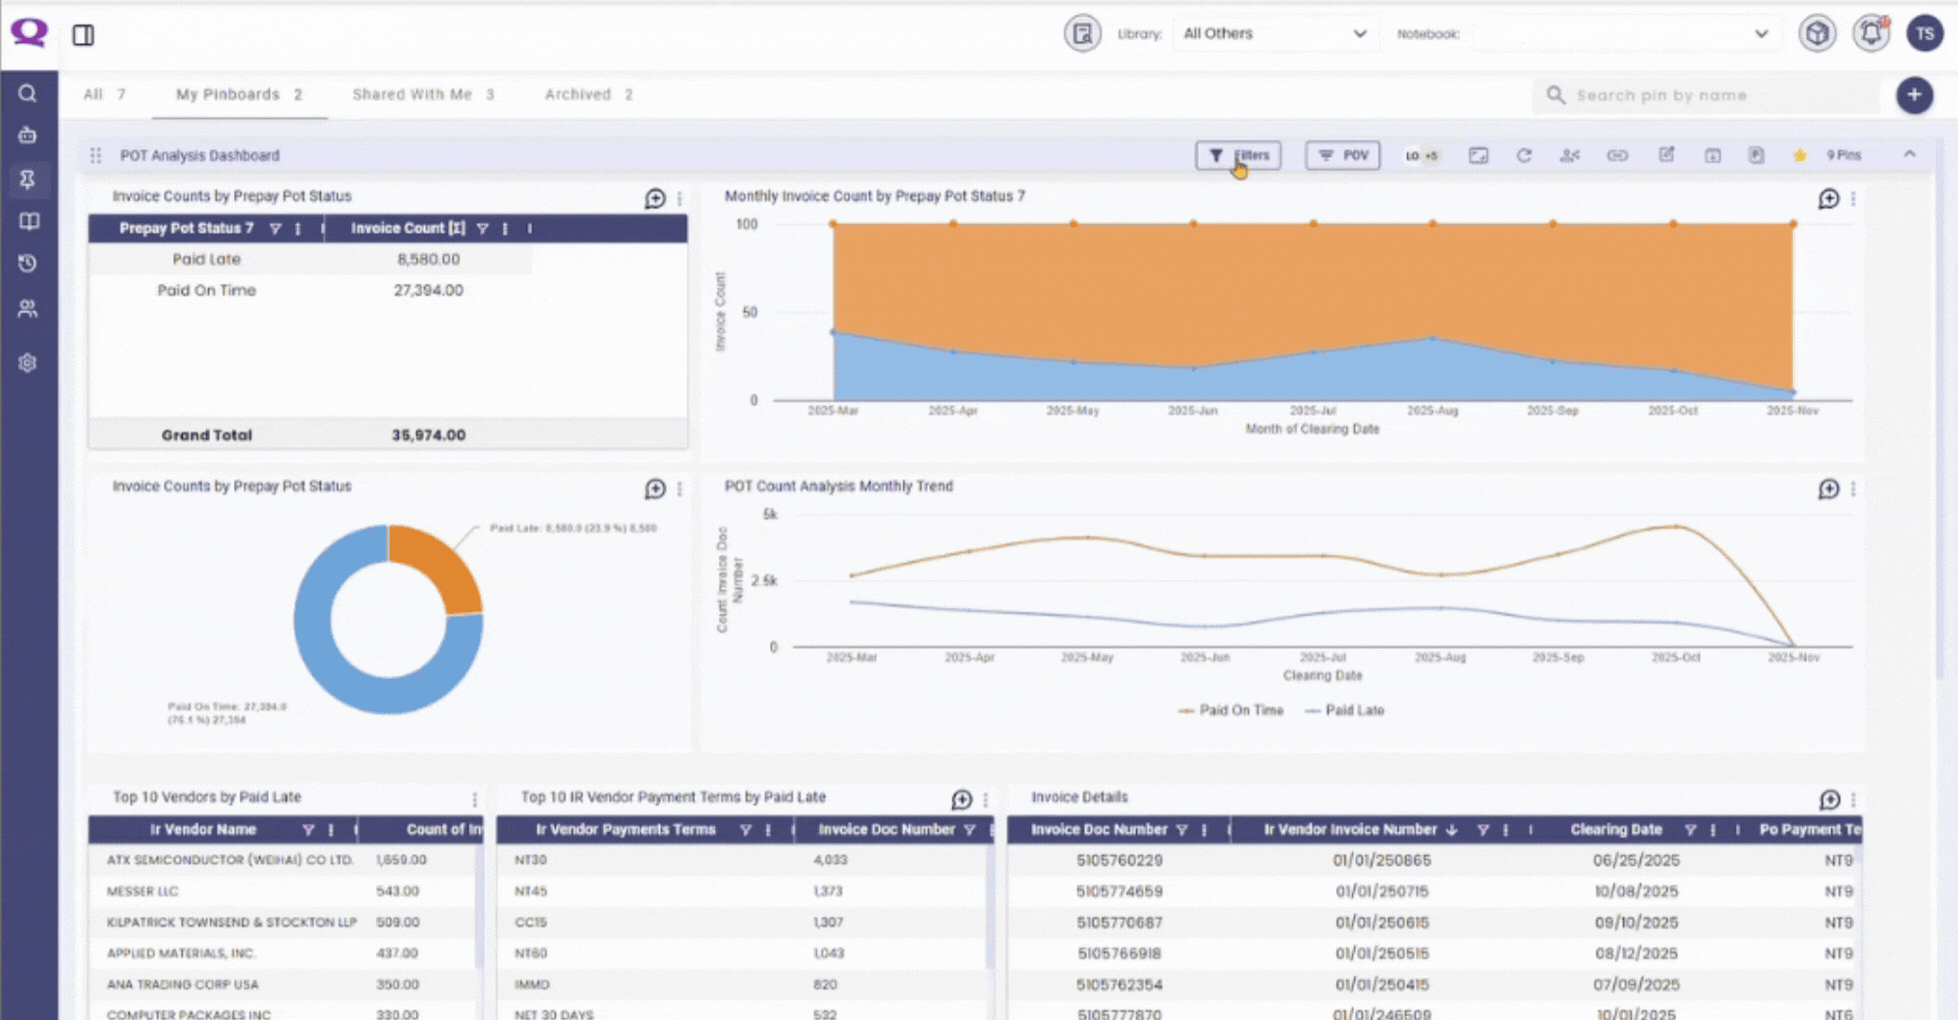Toggle the sidebar panel icon at top
Screen dimensions: 1958x1020
tap(83, 35)
